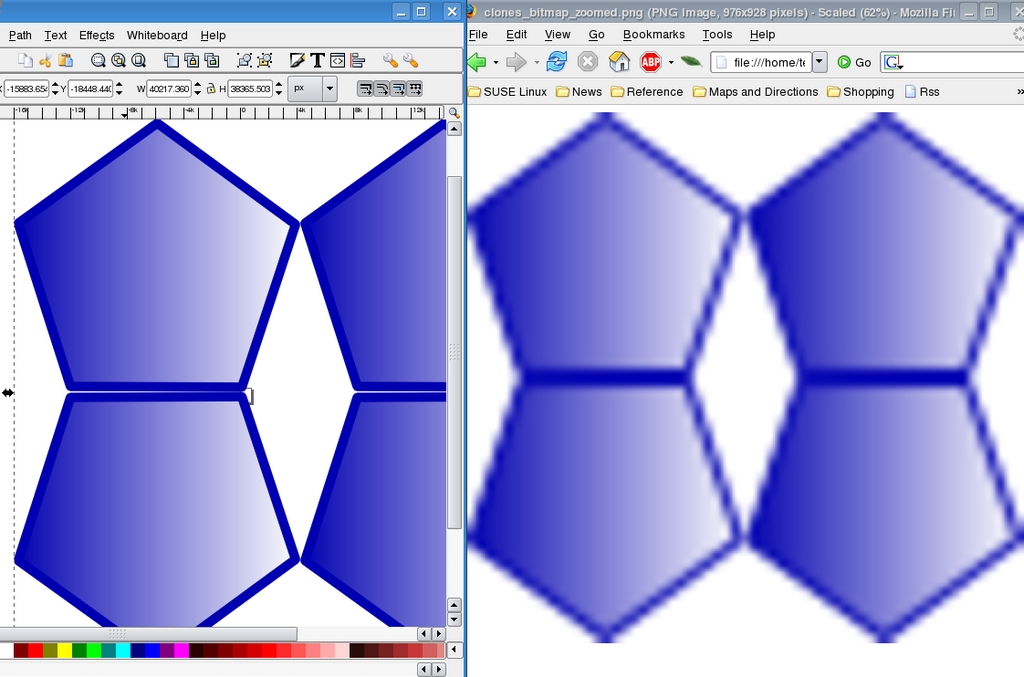Open the Align and Distribute icon
The image size is (1024, 677).
click(x=357, y=61)
